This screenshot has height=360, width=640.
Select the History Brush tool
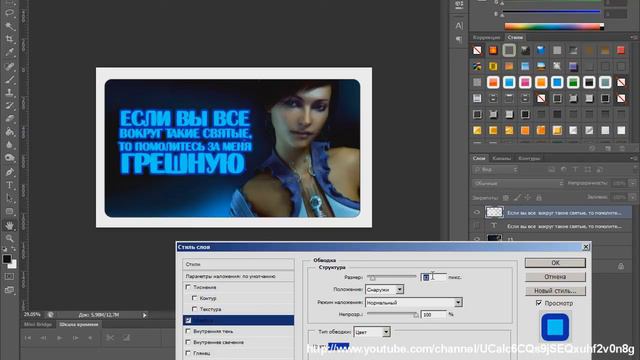click(x=9, y=105)
